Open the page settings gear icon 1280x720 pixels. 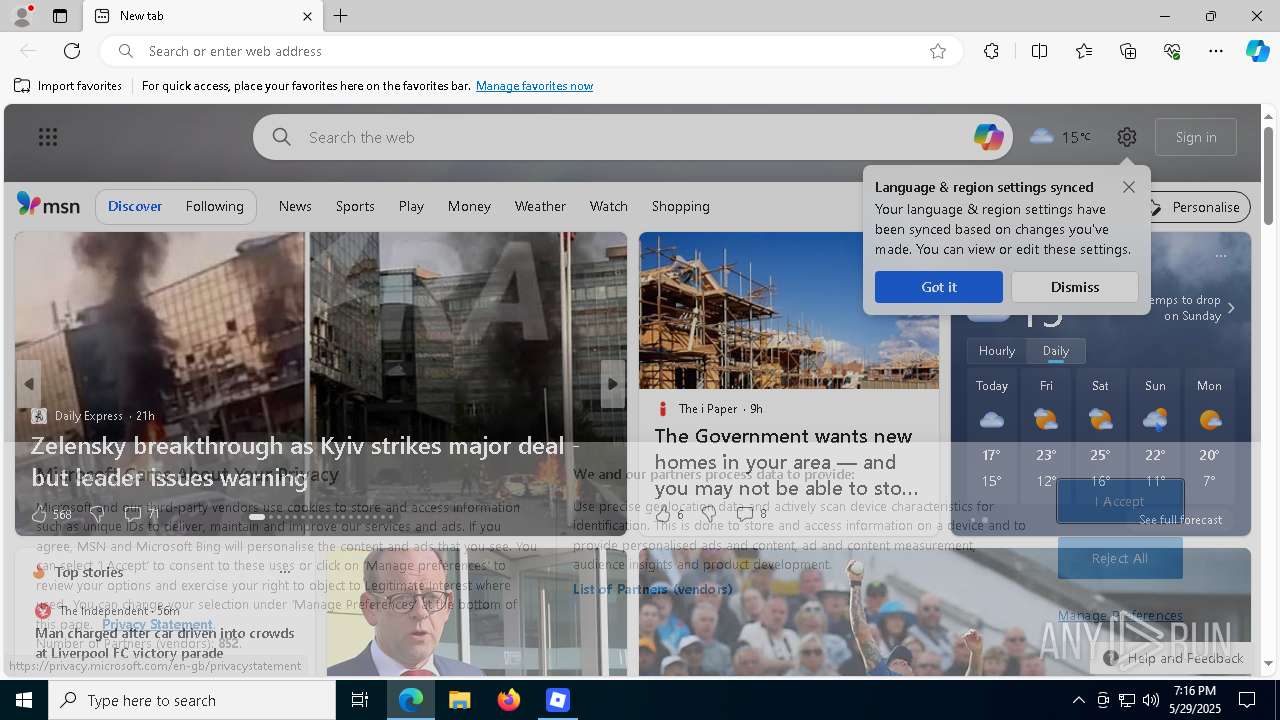click(1127, 137)
